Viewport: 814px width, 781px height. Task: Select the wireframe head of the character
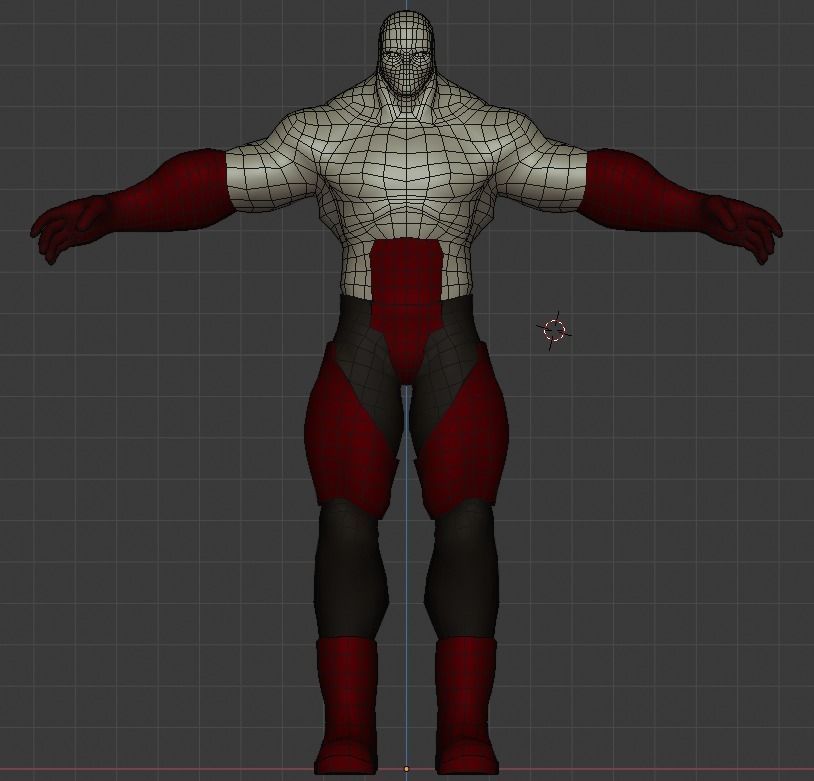[x=406, y=53]
